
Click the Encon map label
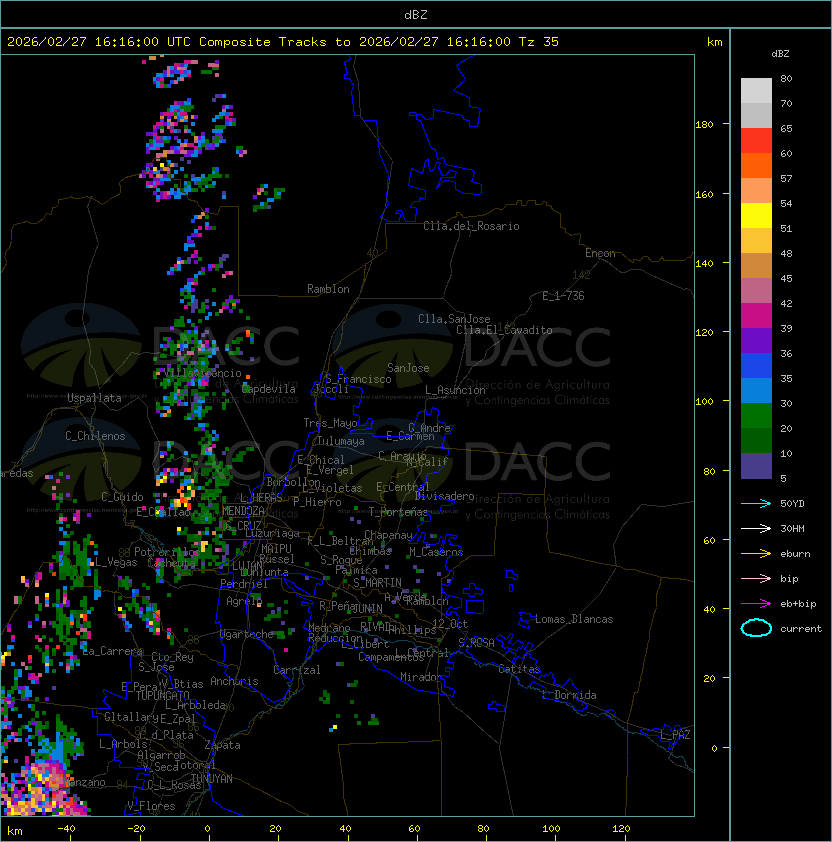click(600, 253)
